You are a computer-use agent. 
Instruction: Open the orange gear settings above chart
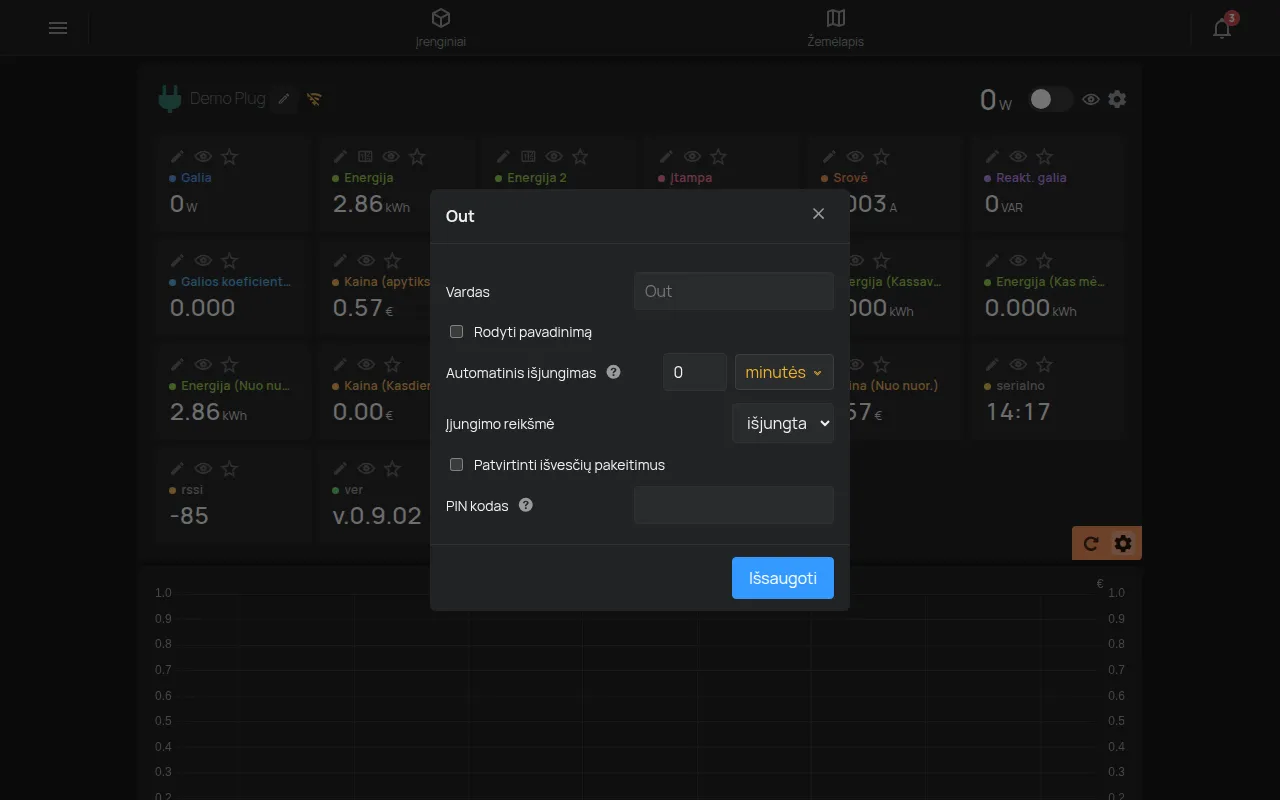1123,543
